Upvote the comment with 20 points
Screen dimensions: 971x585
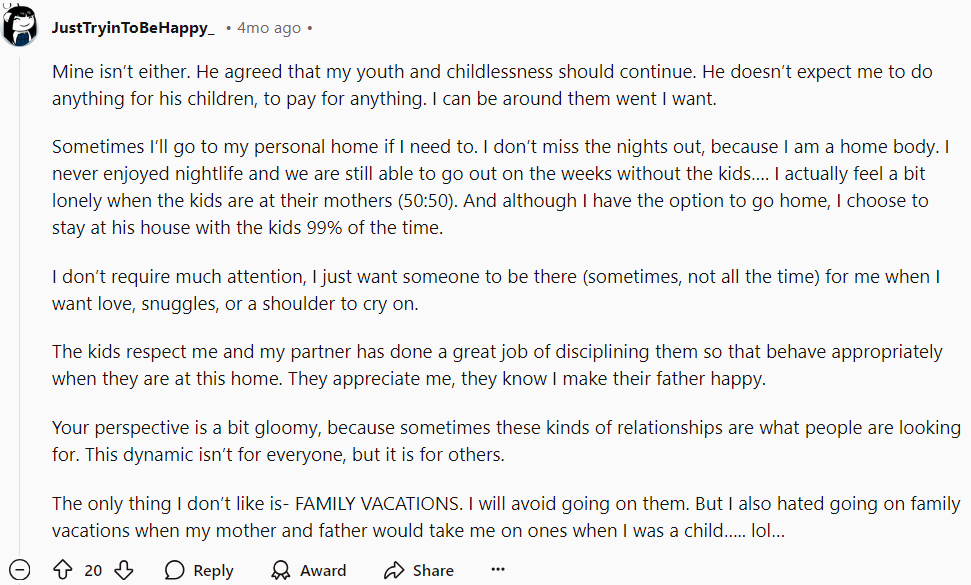coord(63,570)
